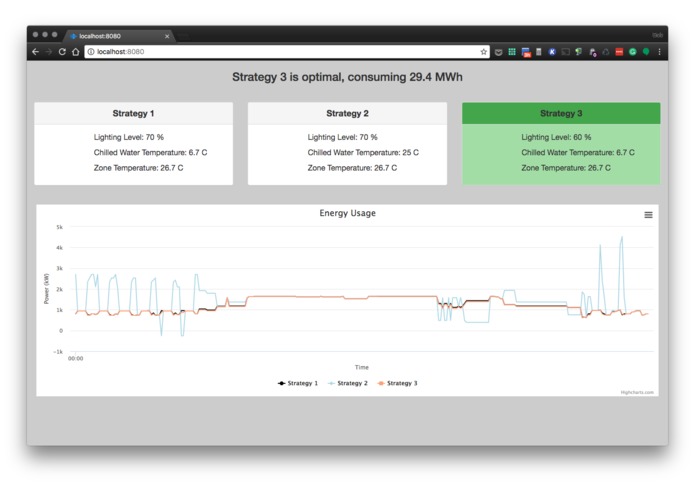The width and height of the screenshot is (695, 494).
Task: Toggle Strategy 3 series in chart legend
Action: tap(397, 383)
